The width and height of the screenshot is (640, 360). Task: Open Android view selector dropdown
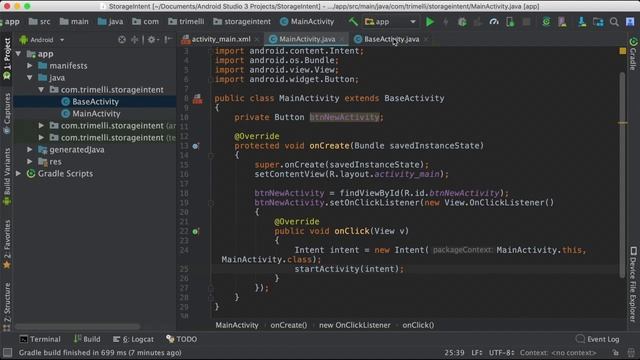(x=42, y=40)
